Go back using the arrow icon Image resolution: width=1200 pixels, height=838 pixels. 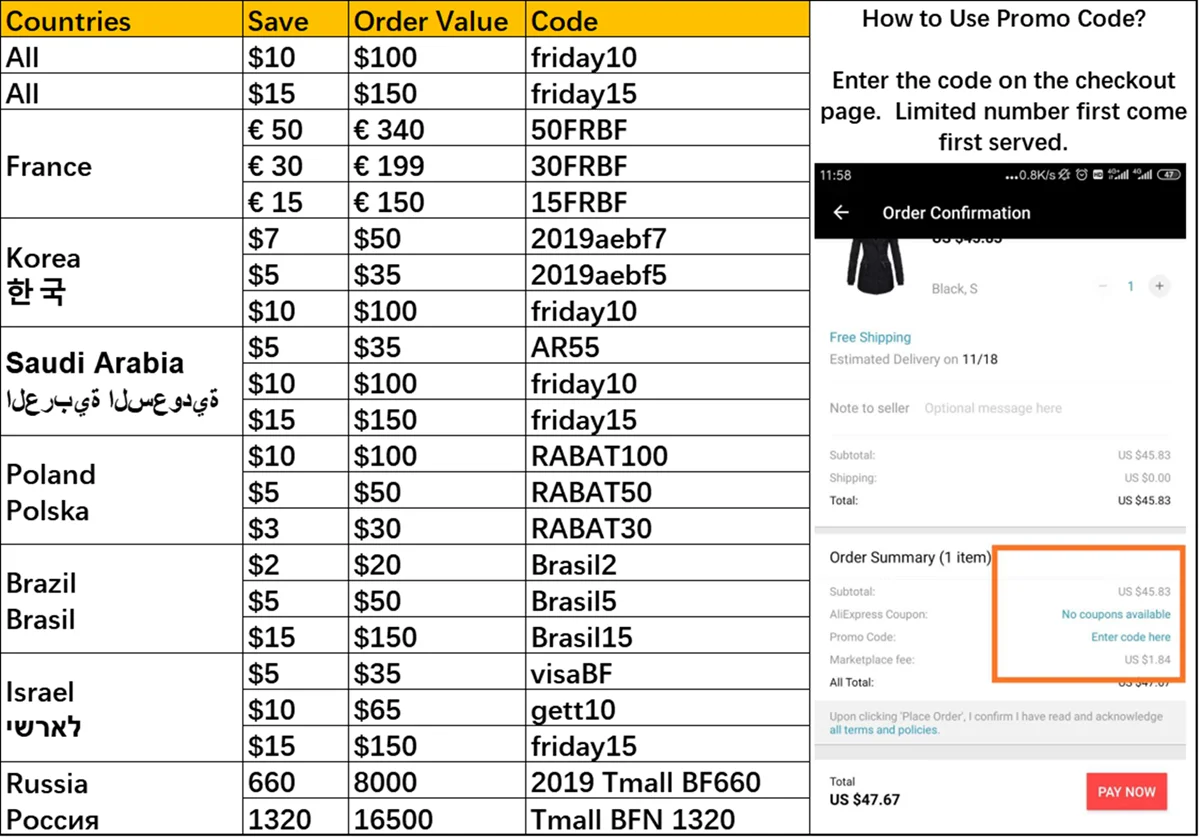841,213
